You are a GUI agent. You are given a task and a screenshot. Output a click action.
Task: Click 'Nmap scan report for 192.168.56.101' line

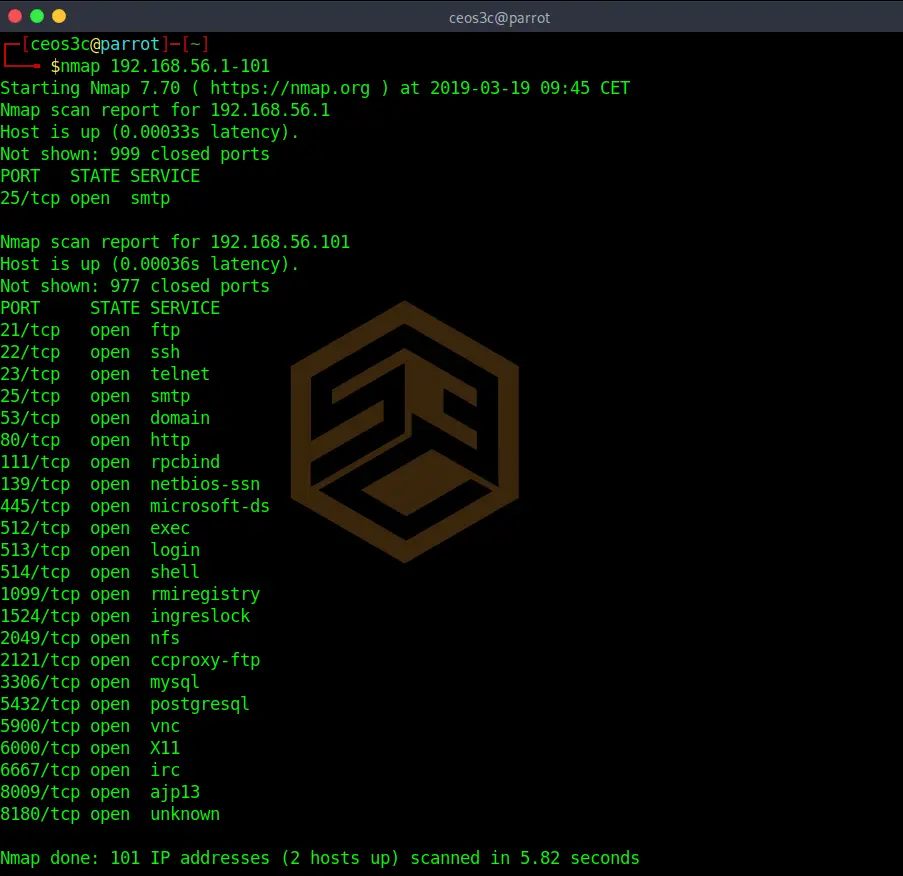pyautogui.click(x=175, y=242)
